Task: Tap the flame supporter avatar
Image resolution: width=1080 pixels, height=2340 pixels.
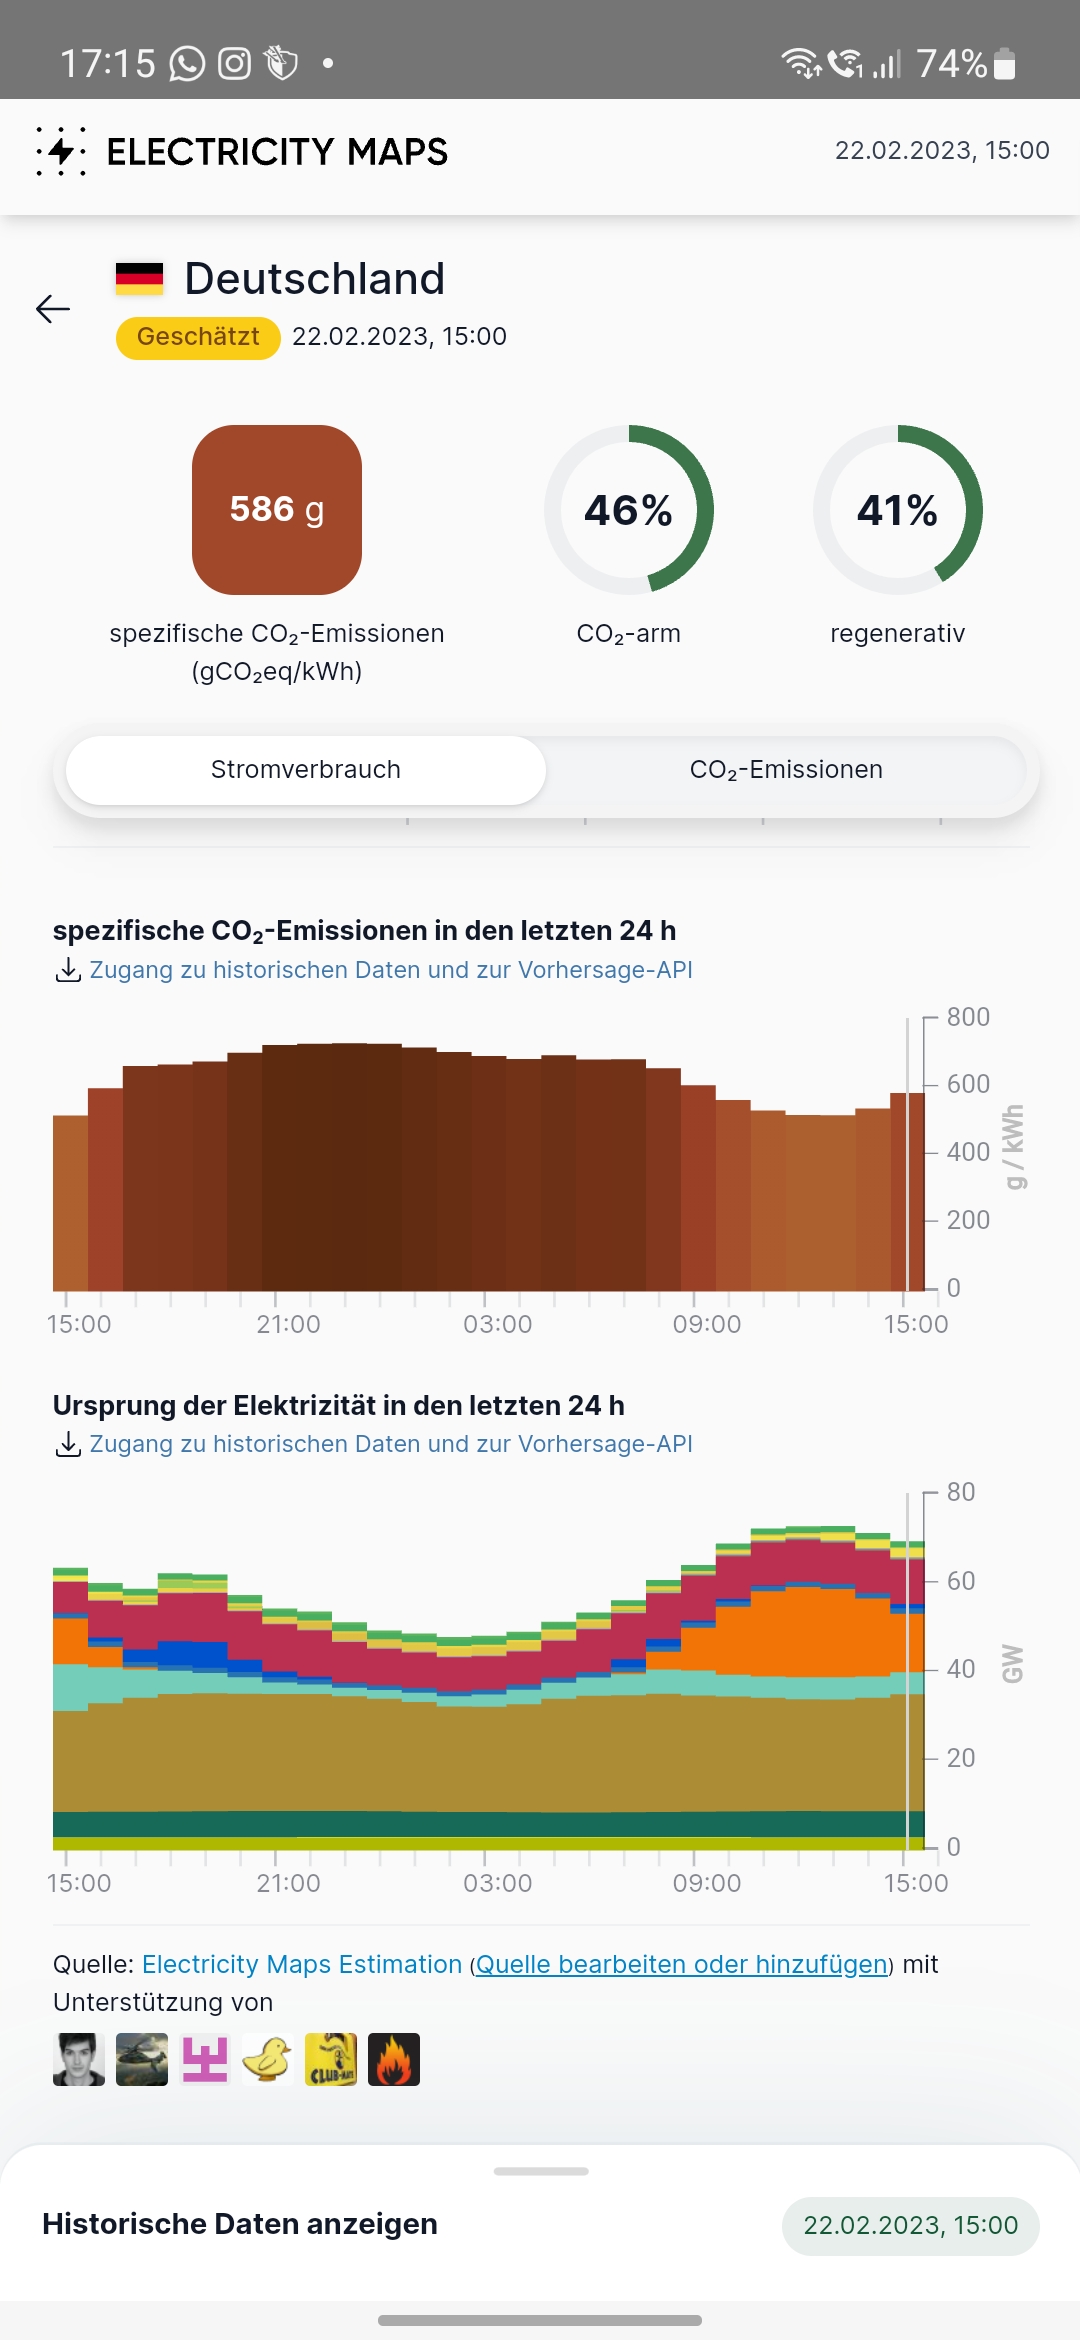Action: coord(395,2058)
